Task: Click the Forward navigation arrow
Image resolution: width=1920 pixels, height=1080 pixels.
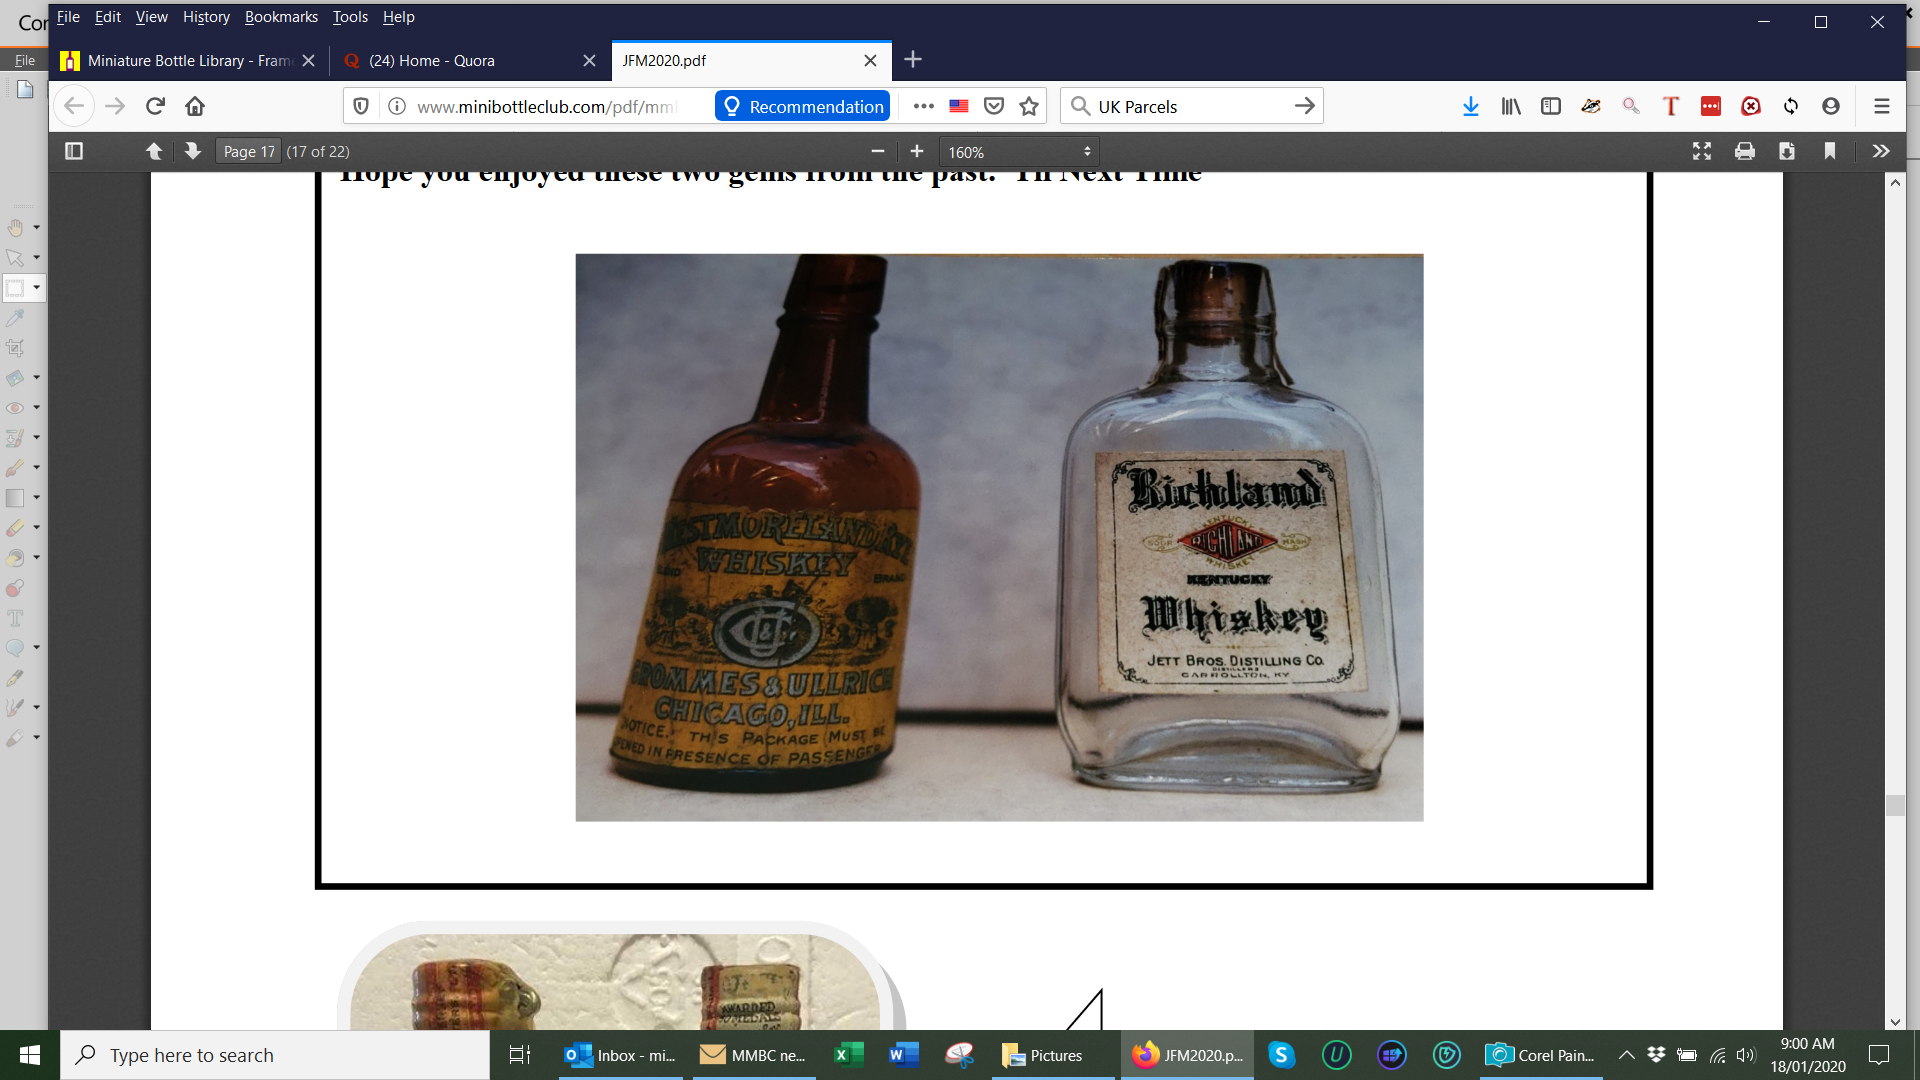Action: point(115,106)
